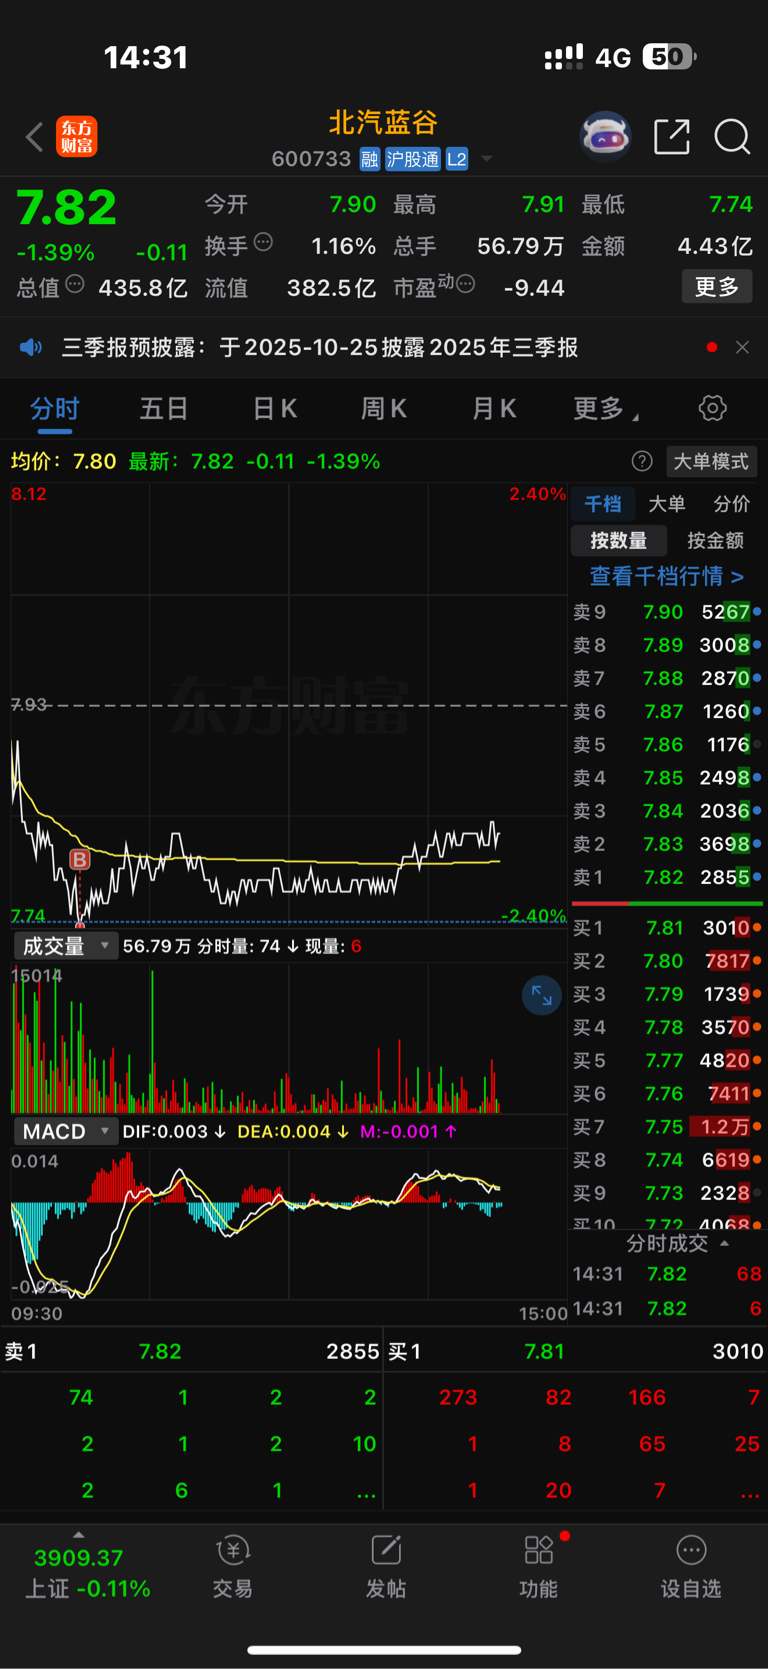The height and width of the screenshot is (1669, 768).
Task: Tap the 卖1 7.82 2855 queue header
Action: pyautogui.click(x=192, y=1352)
